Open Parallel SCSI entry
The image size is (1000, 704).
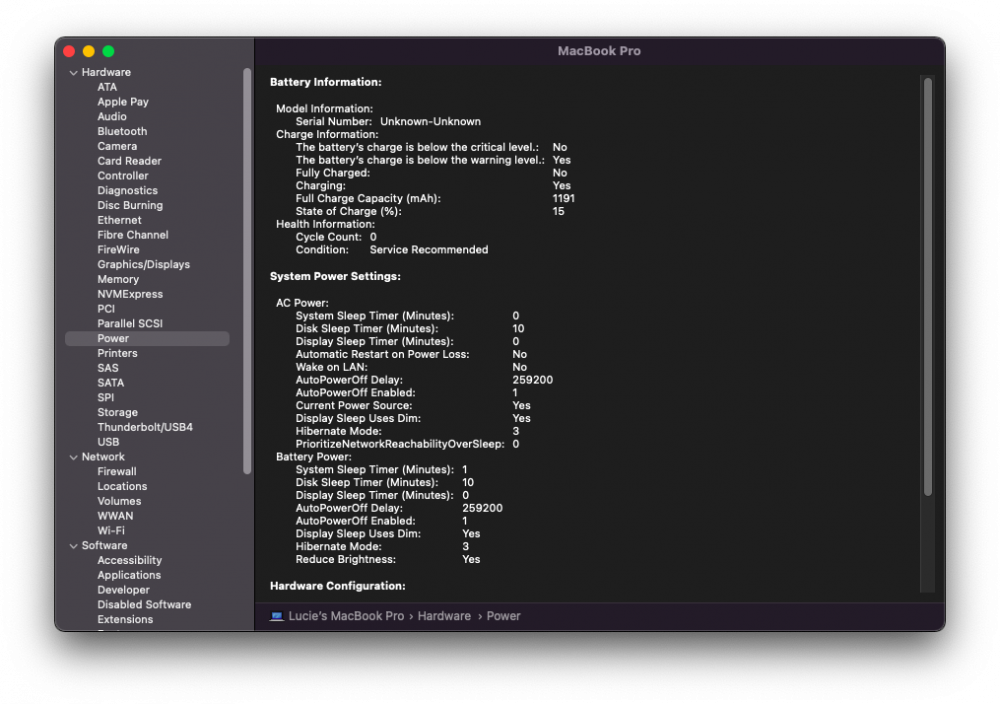tap(129, 323)
